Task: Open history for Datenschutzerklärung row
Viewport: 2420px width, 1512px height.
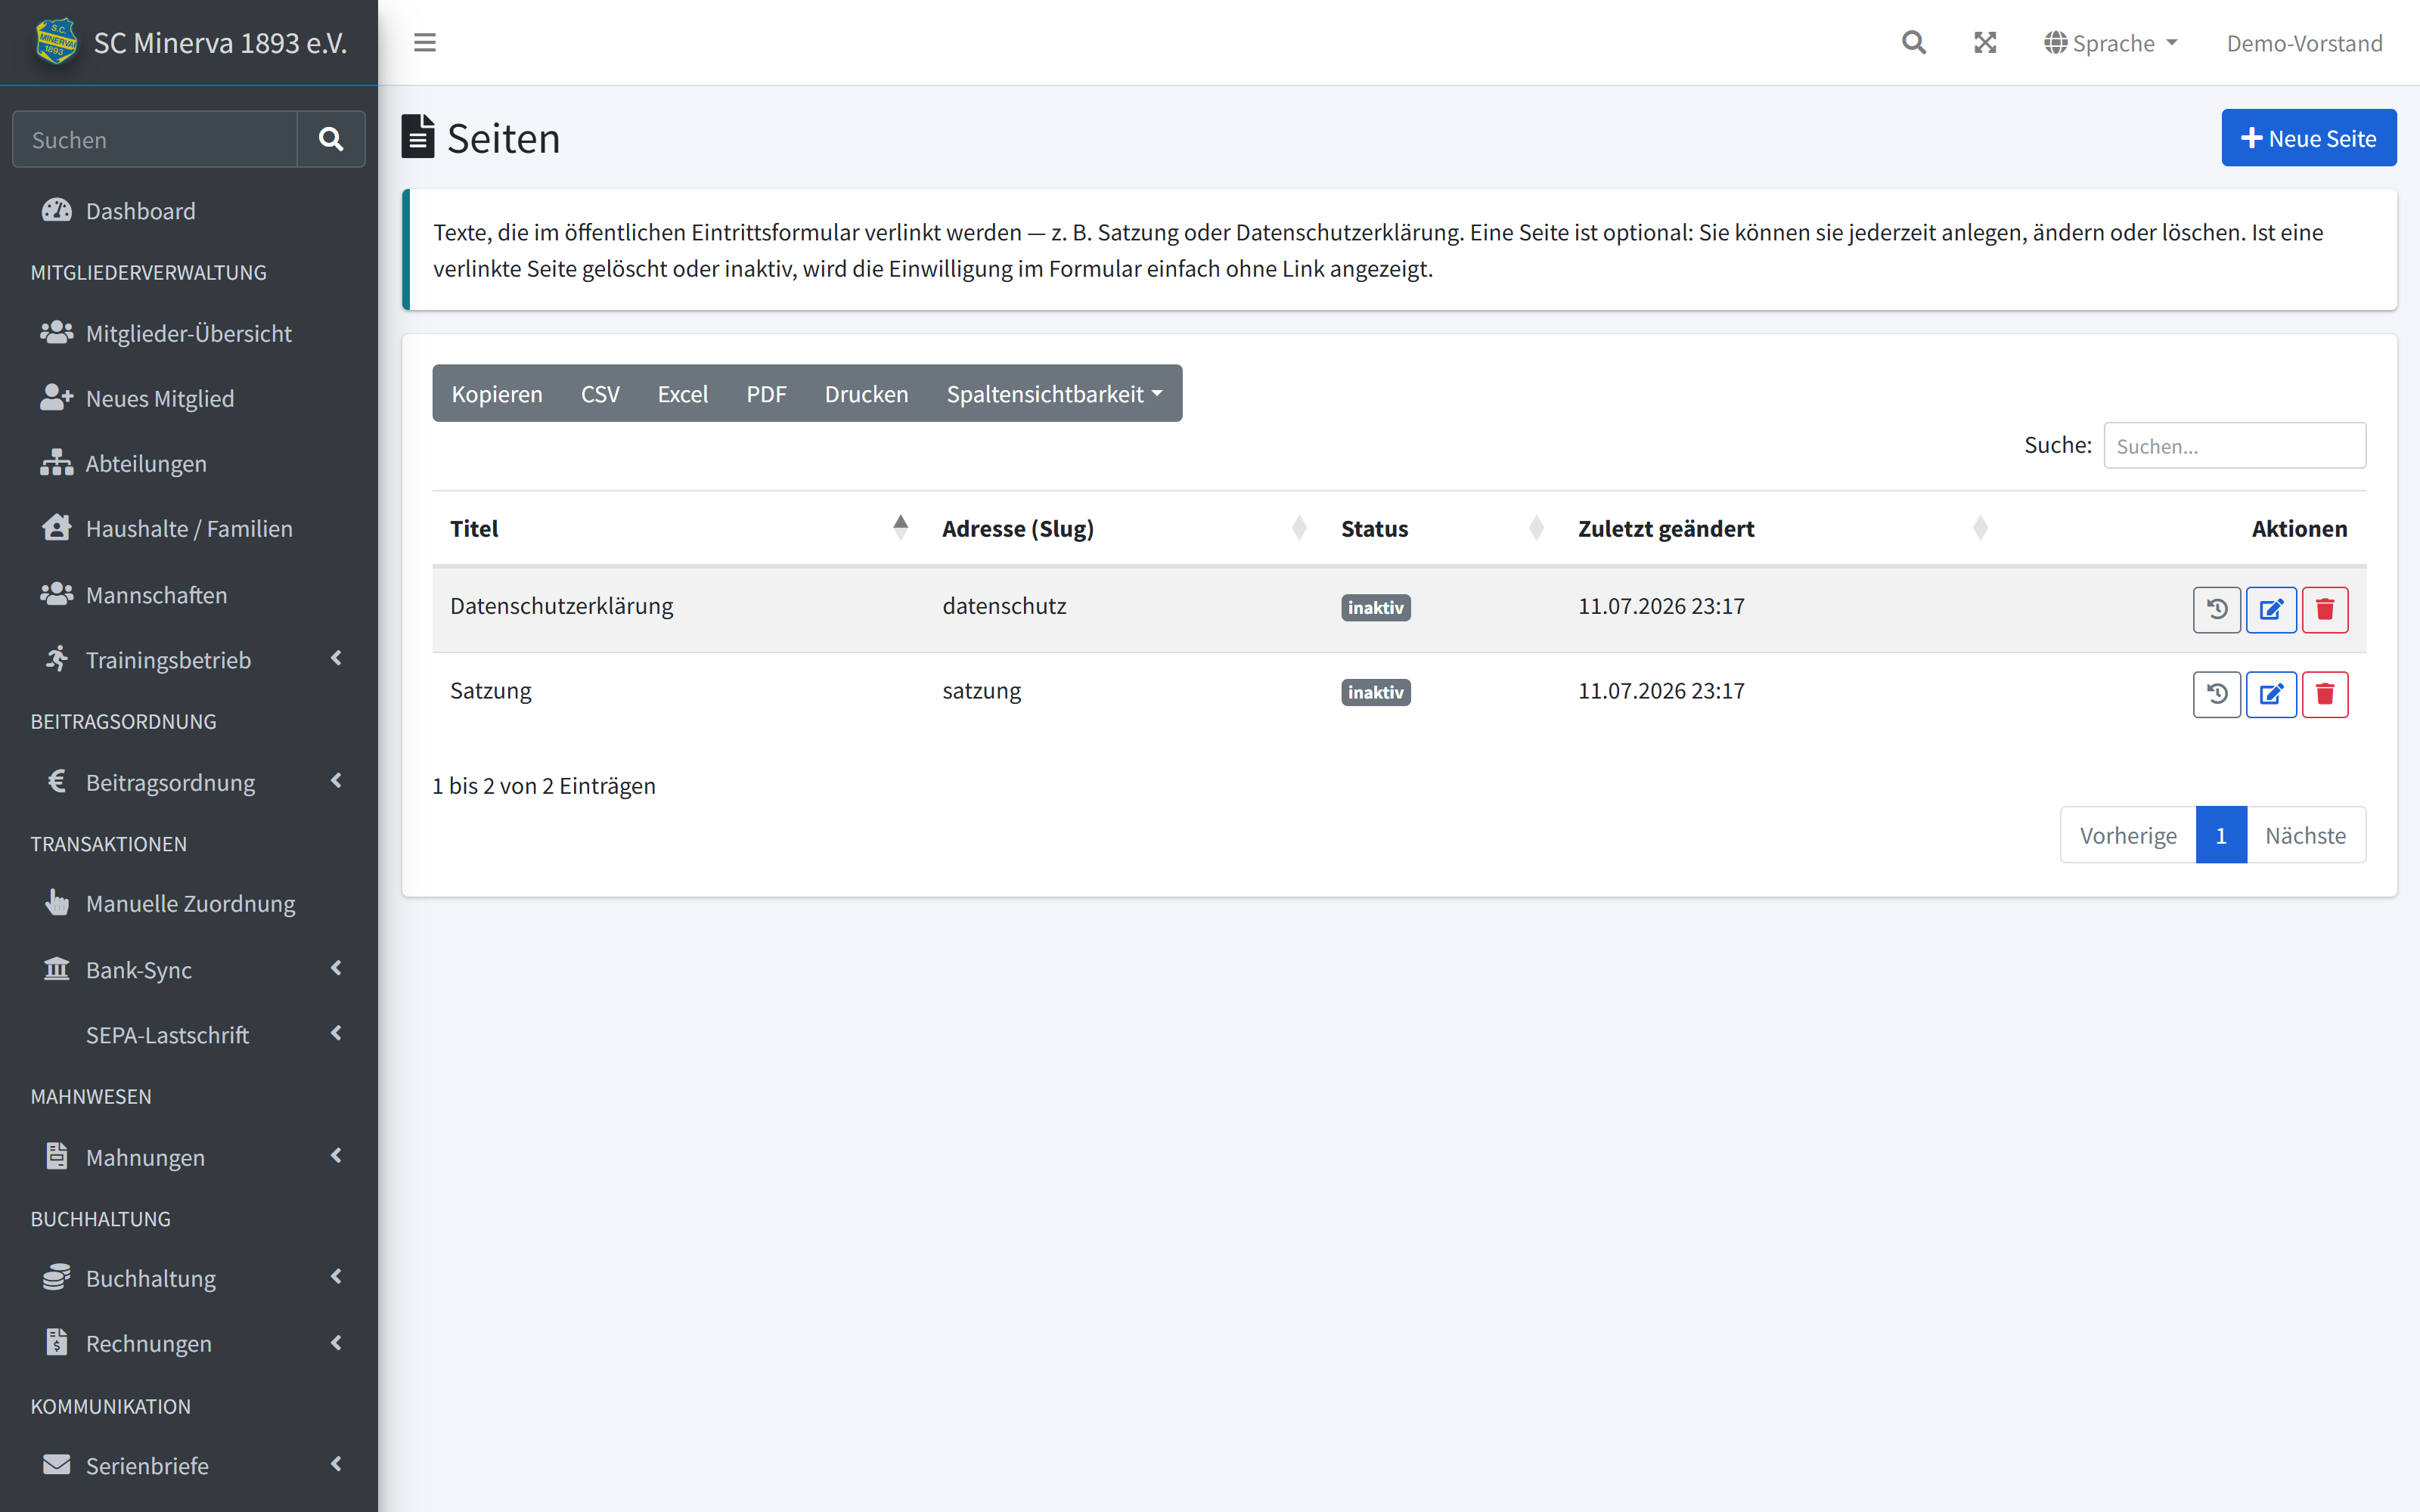Action: tap(2217, 609)
